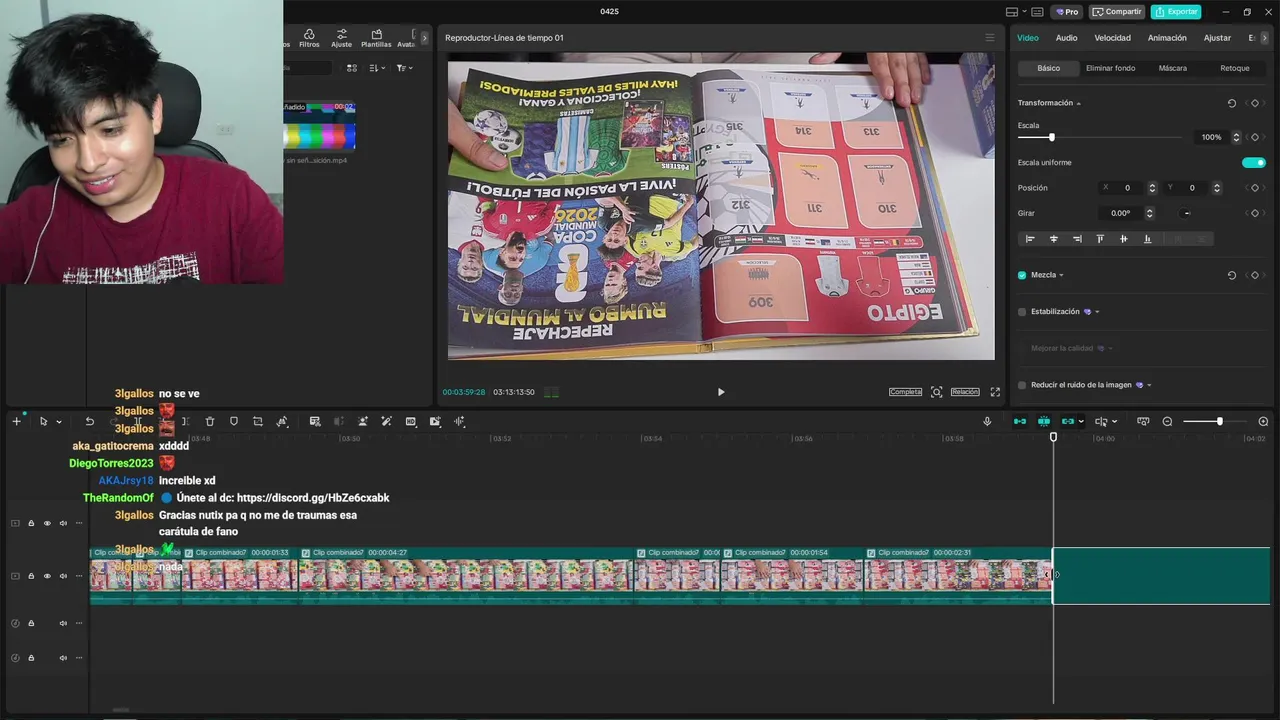Click the preview zoom-scan icon
This screenshot has height=720, width=1280.
(x=936, y=392)
